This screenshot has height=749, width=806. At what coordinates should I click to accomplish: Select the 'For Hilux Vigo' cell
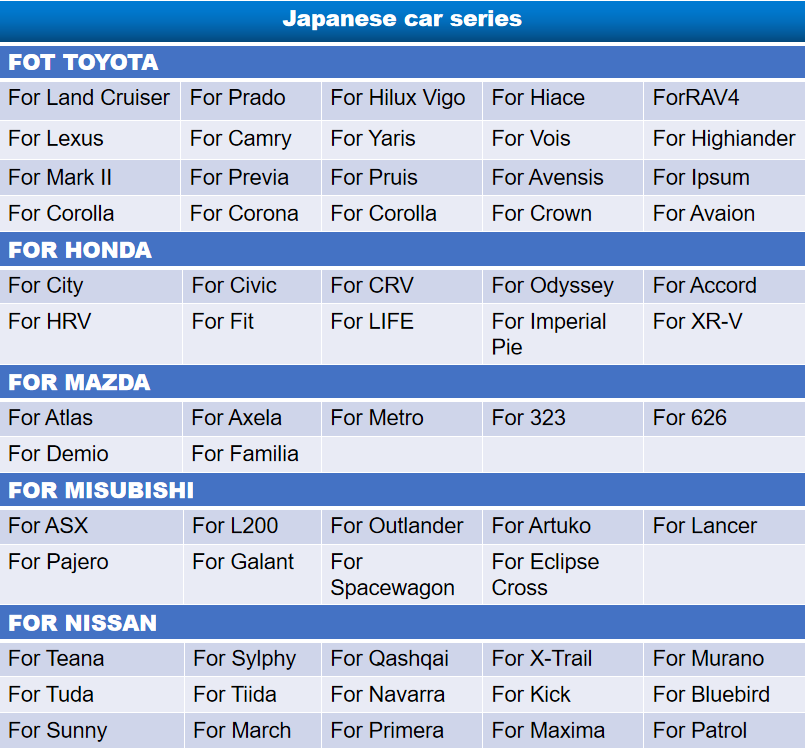pyautogui.click(x=398, y=98)
